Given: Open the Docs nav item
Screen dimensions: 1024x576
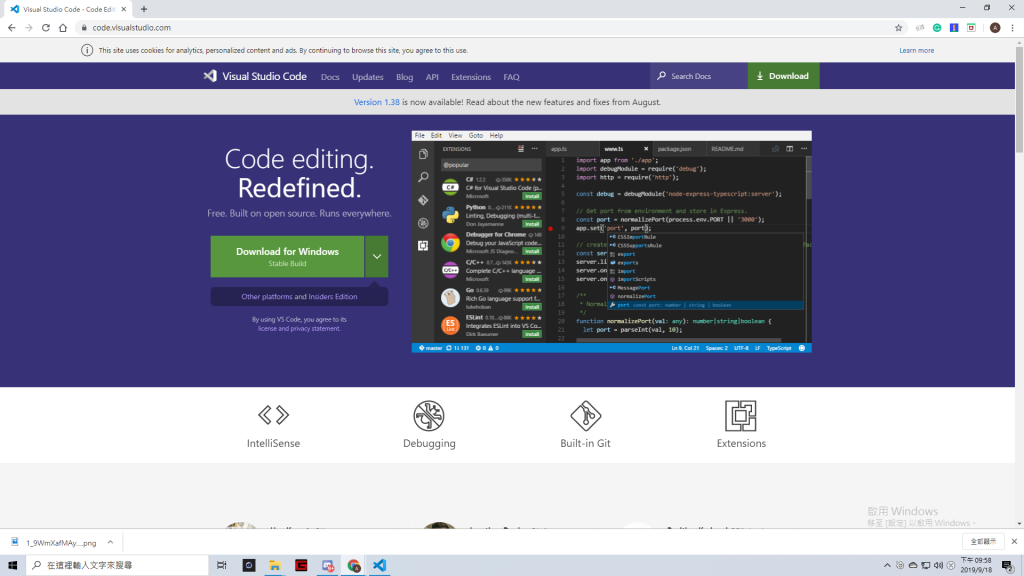Looking at the screenshot, I should pyautogui.click(x=330, y=77).
